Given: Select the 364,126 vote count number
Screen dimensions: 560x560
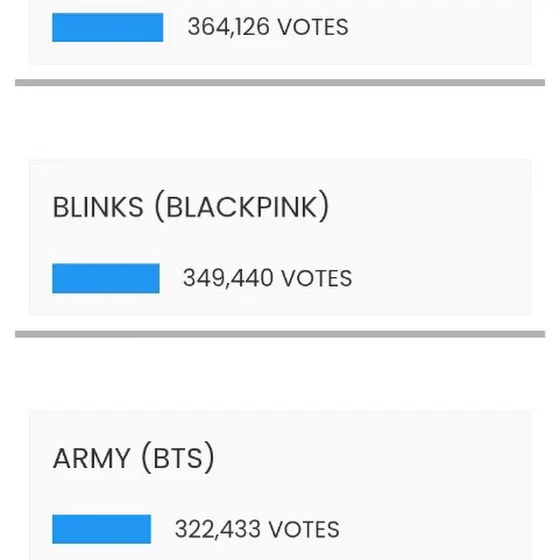Looking at the screenshot, I should pyautogui.click(x=229, y=27).
